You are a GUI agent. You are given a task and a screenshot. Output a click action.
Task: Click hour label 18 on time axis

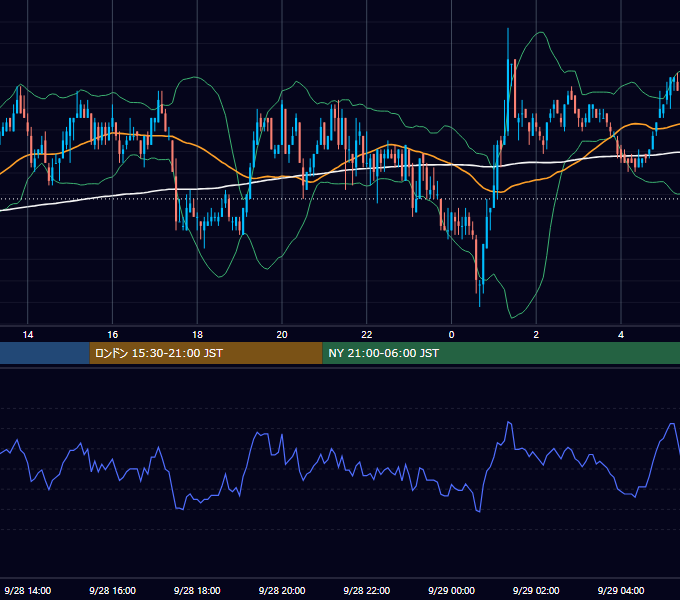(x=197, y=335)
